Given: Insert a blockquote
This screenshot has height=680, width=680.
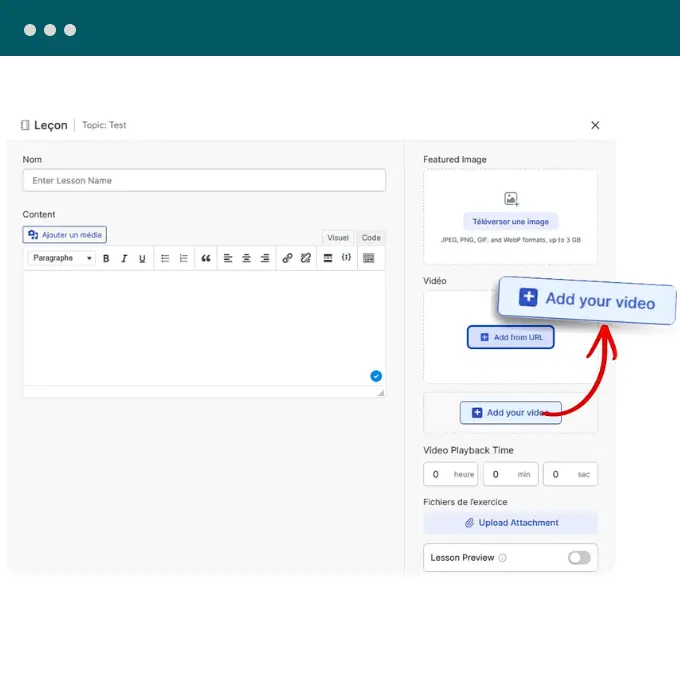Looking at the screenshot, I should click(x=206, y=258).
